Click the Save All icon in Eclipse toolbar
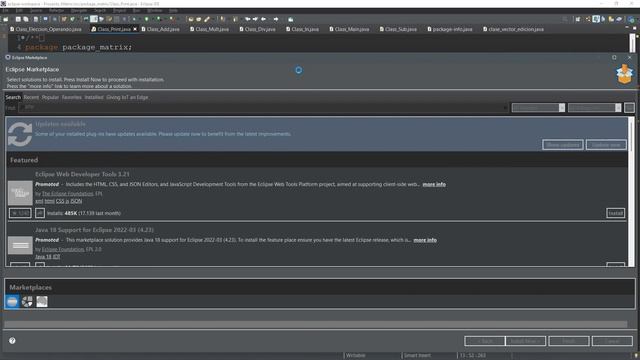Viewport: 640px width, 360px height. tap(26, 19)
